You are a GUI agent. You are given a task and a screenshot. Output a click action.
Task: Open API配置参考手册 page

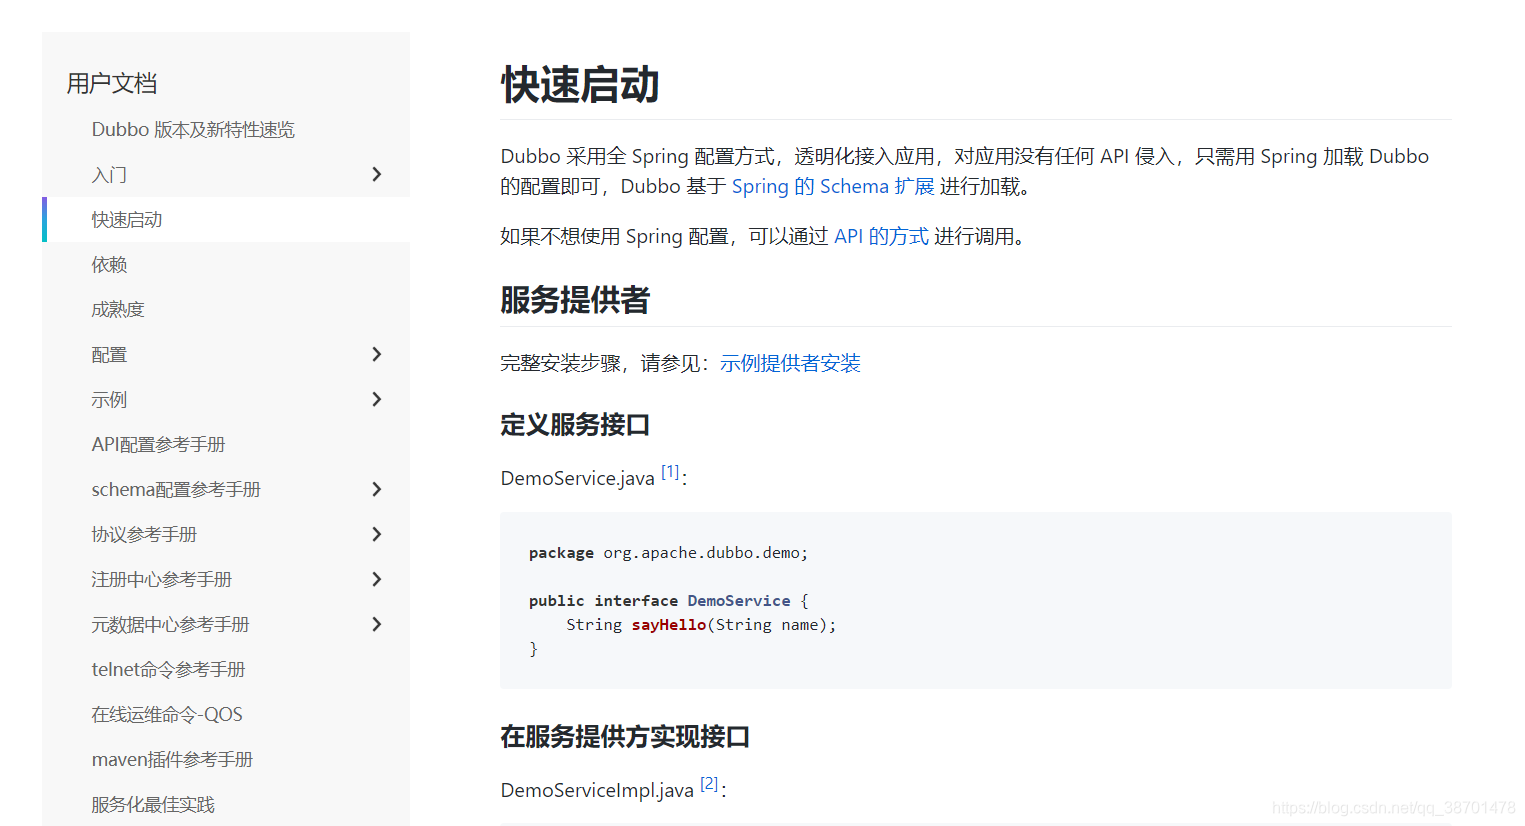pyautogui.click(x=158, y=445)
